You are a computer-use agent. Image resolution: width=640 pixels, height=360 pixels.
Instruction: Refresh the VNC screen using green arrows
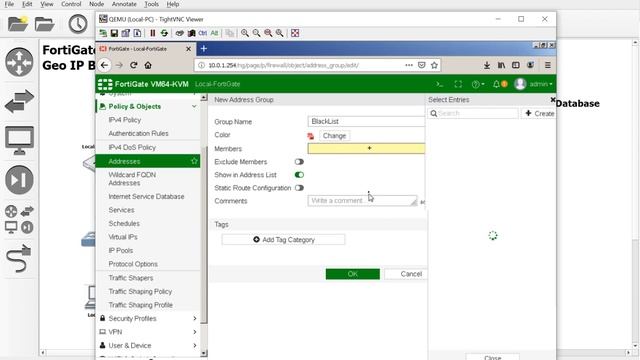point(164,33)
